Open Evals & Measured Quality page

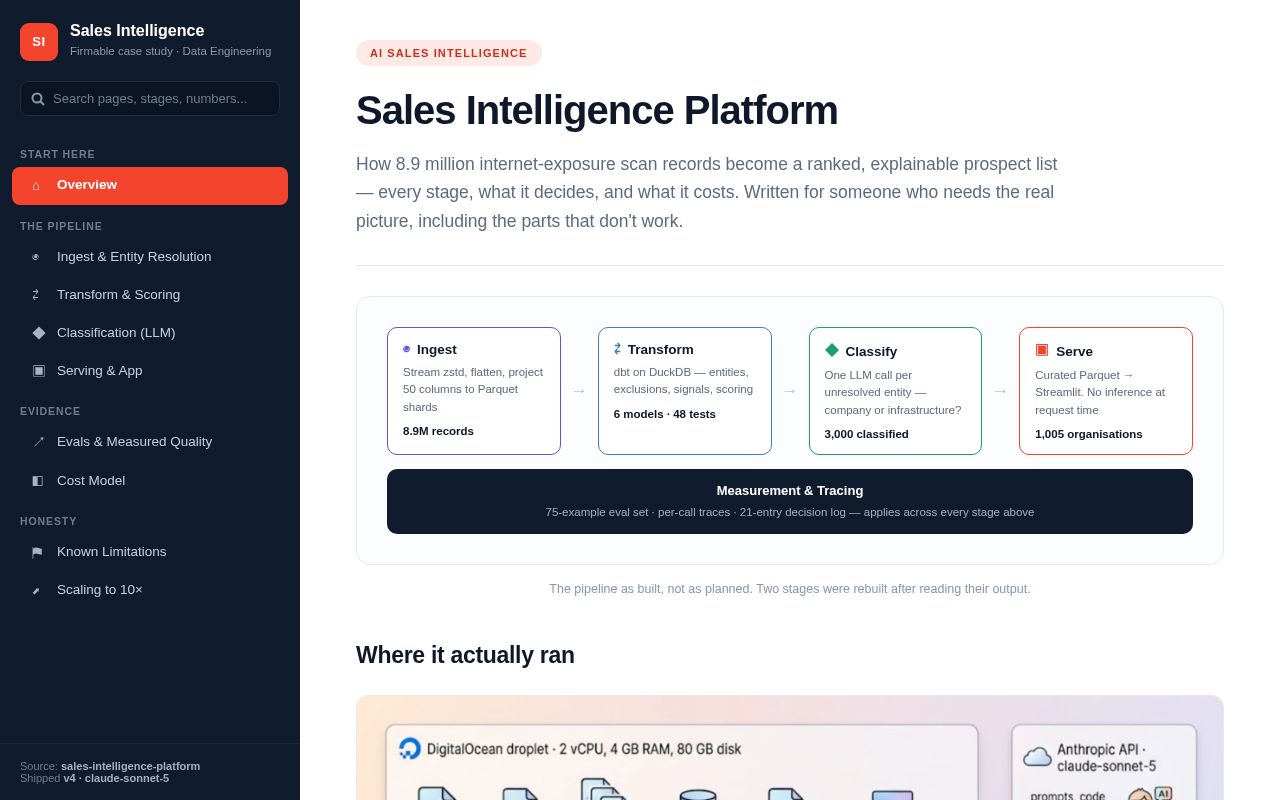(x=150, y=442)
